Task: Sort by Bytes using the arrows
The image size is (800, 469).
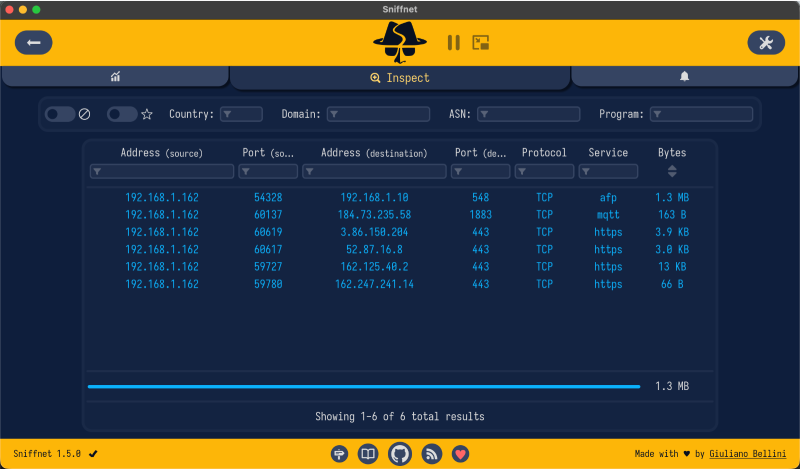Action: 672,171
